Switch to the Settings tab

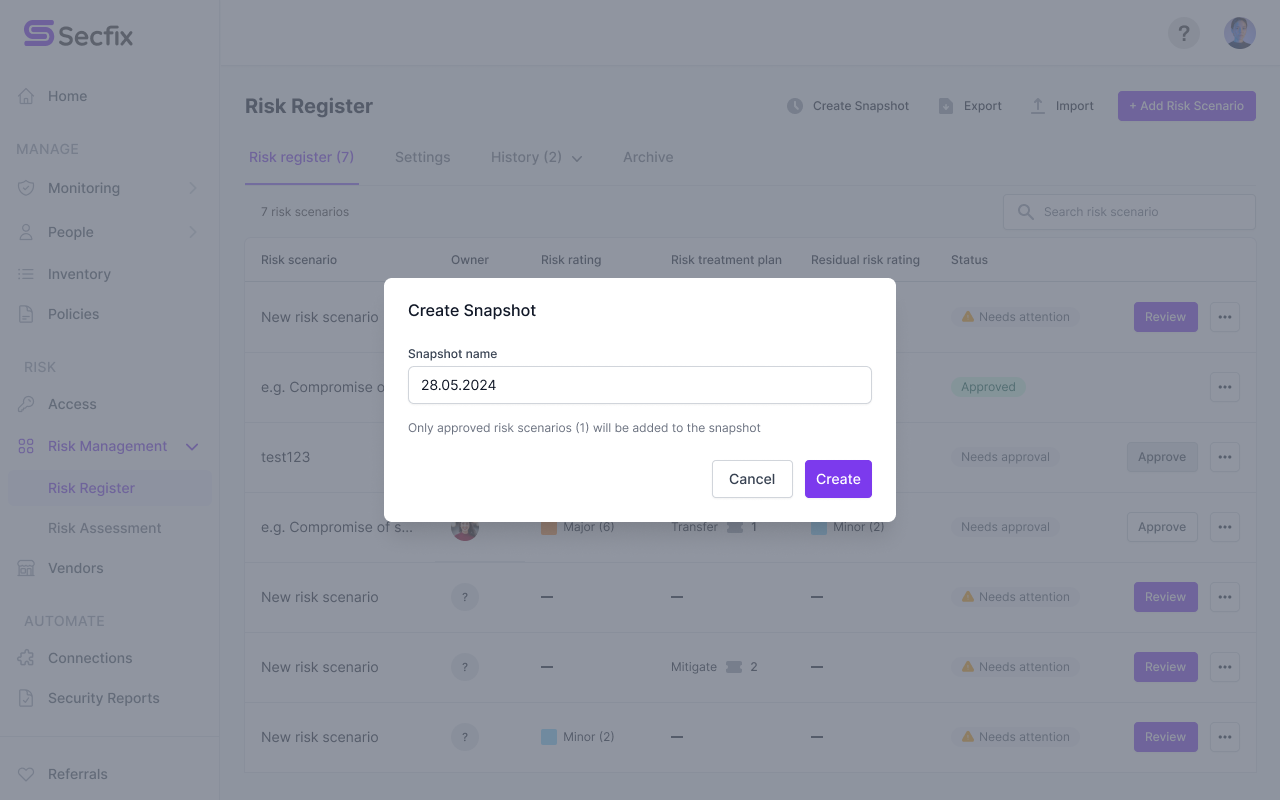[x=422, y=157]
